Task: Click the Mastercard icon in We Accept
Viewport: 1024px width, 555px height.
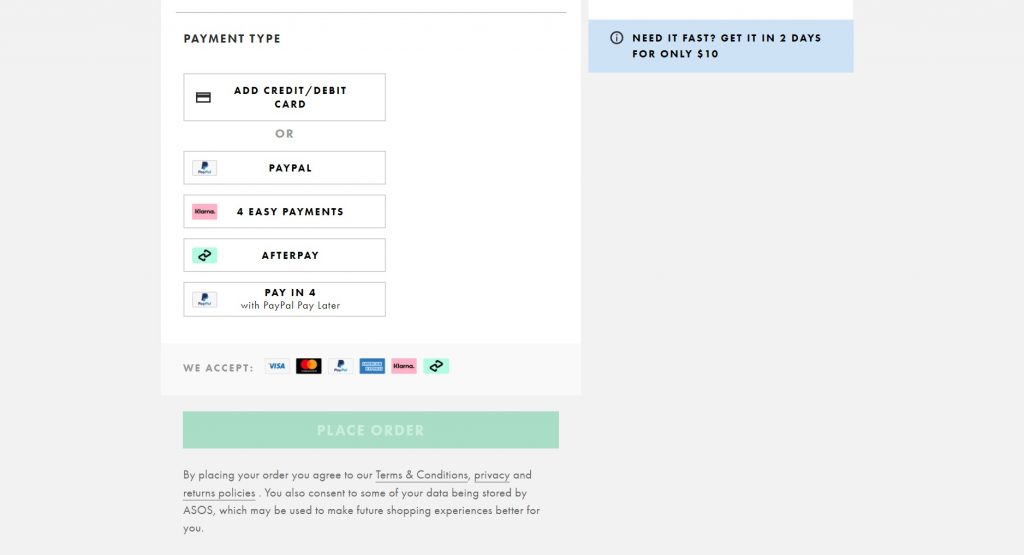Action: tap(309, 366)
